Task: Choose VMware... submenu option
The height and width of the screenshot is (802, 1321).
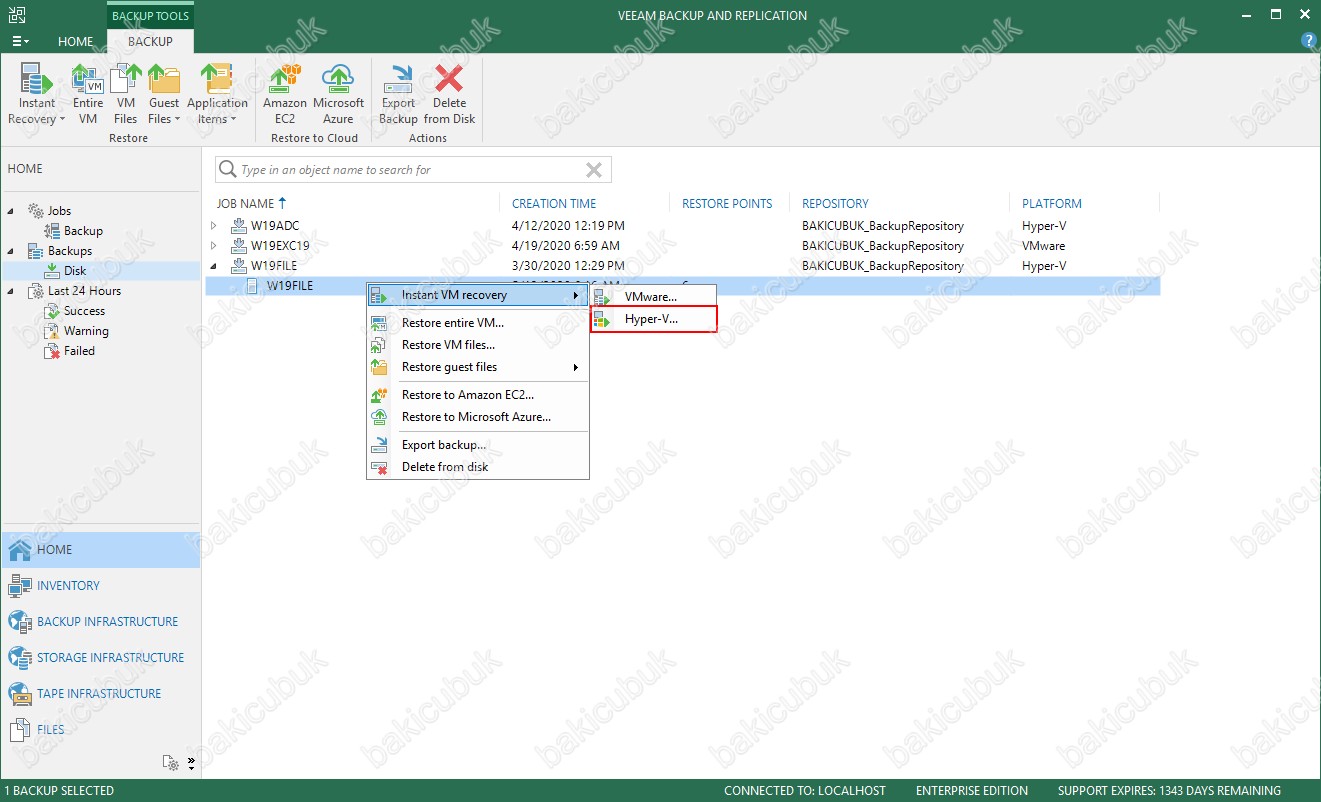Action: (653, 297)
